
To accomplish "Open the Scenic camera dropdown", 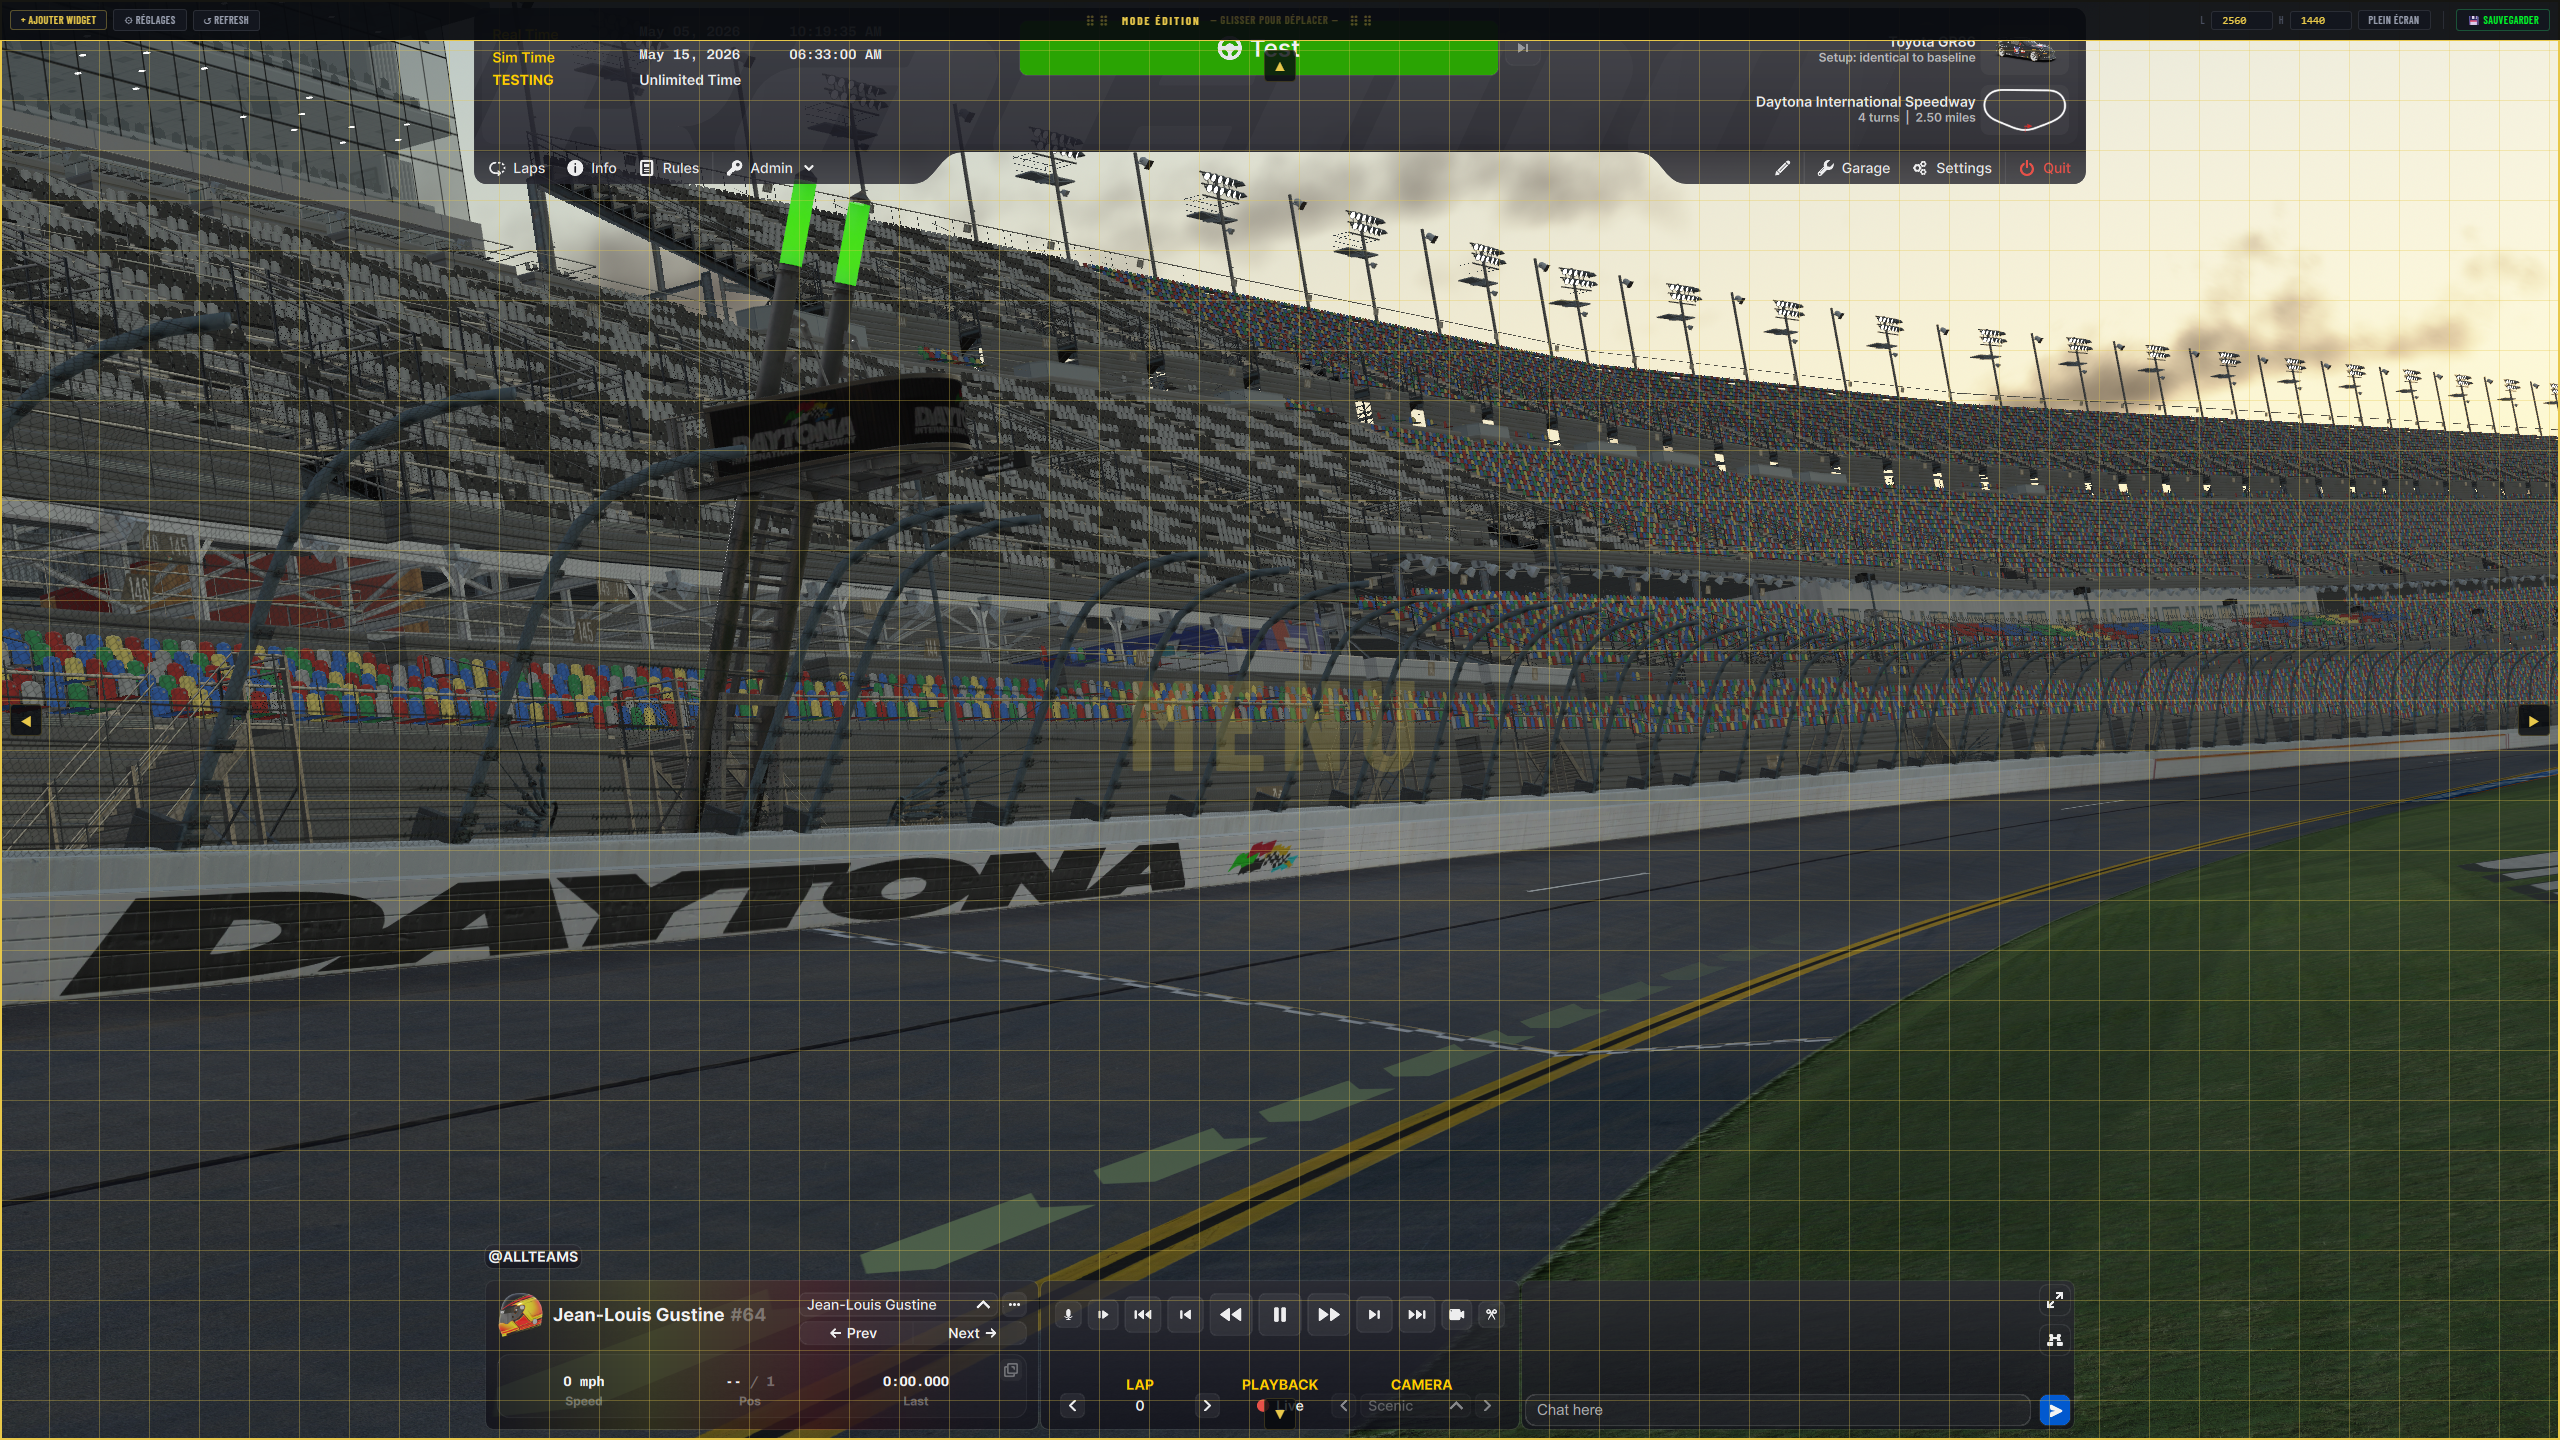I will click(x=1415, y=1406).
